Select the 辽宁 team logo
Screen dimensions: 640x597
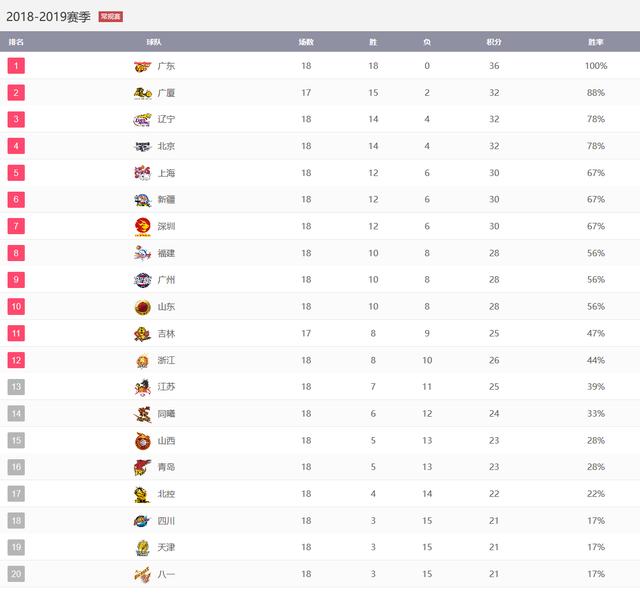[x=142, y=120]
